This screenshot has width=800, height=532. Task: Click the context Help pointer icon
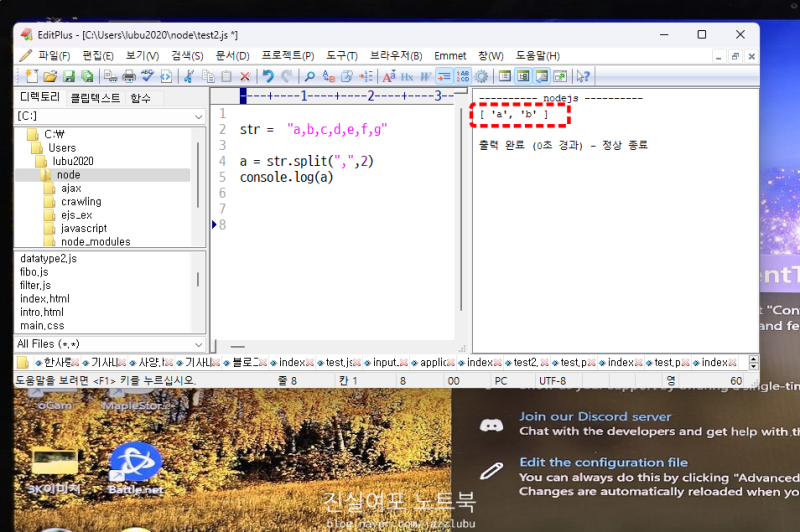tap(583, 77)
